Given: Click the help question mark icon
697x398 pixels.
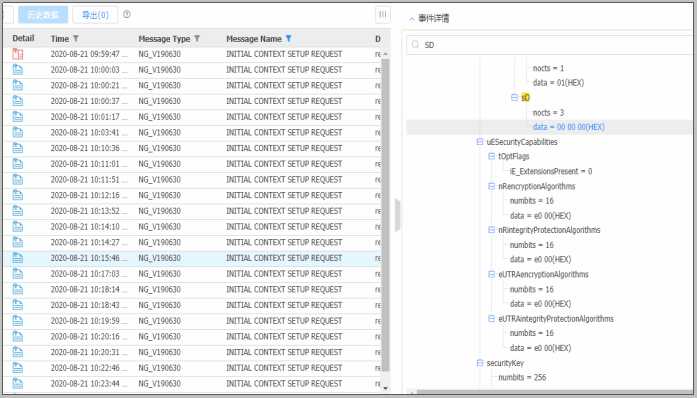Looking at the screenshot, I should [127, 14].
